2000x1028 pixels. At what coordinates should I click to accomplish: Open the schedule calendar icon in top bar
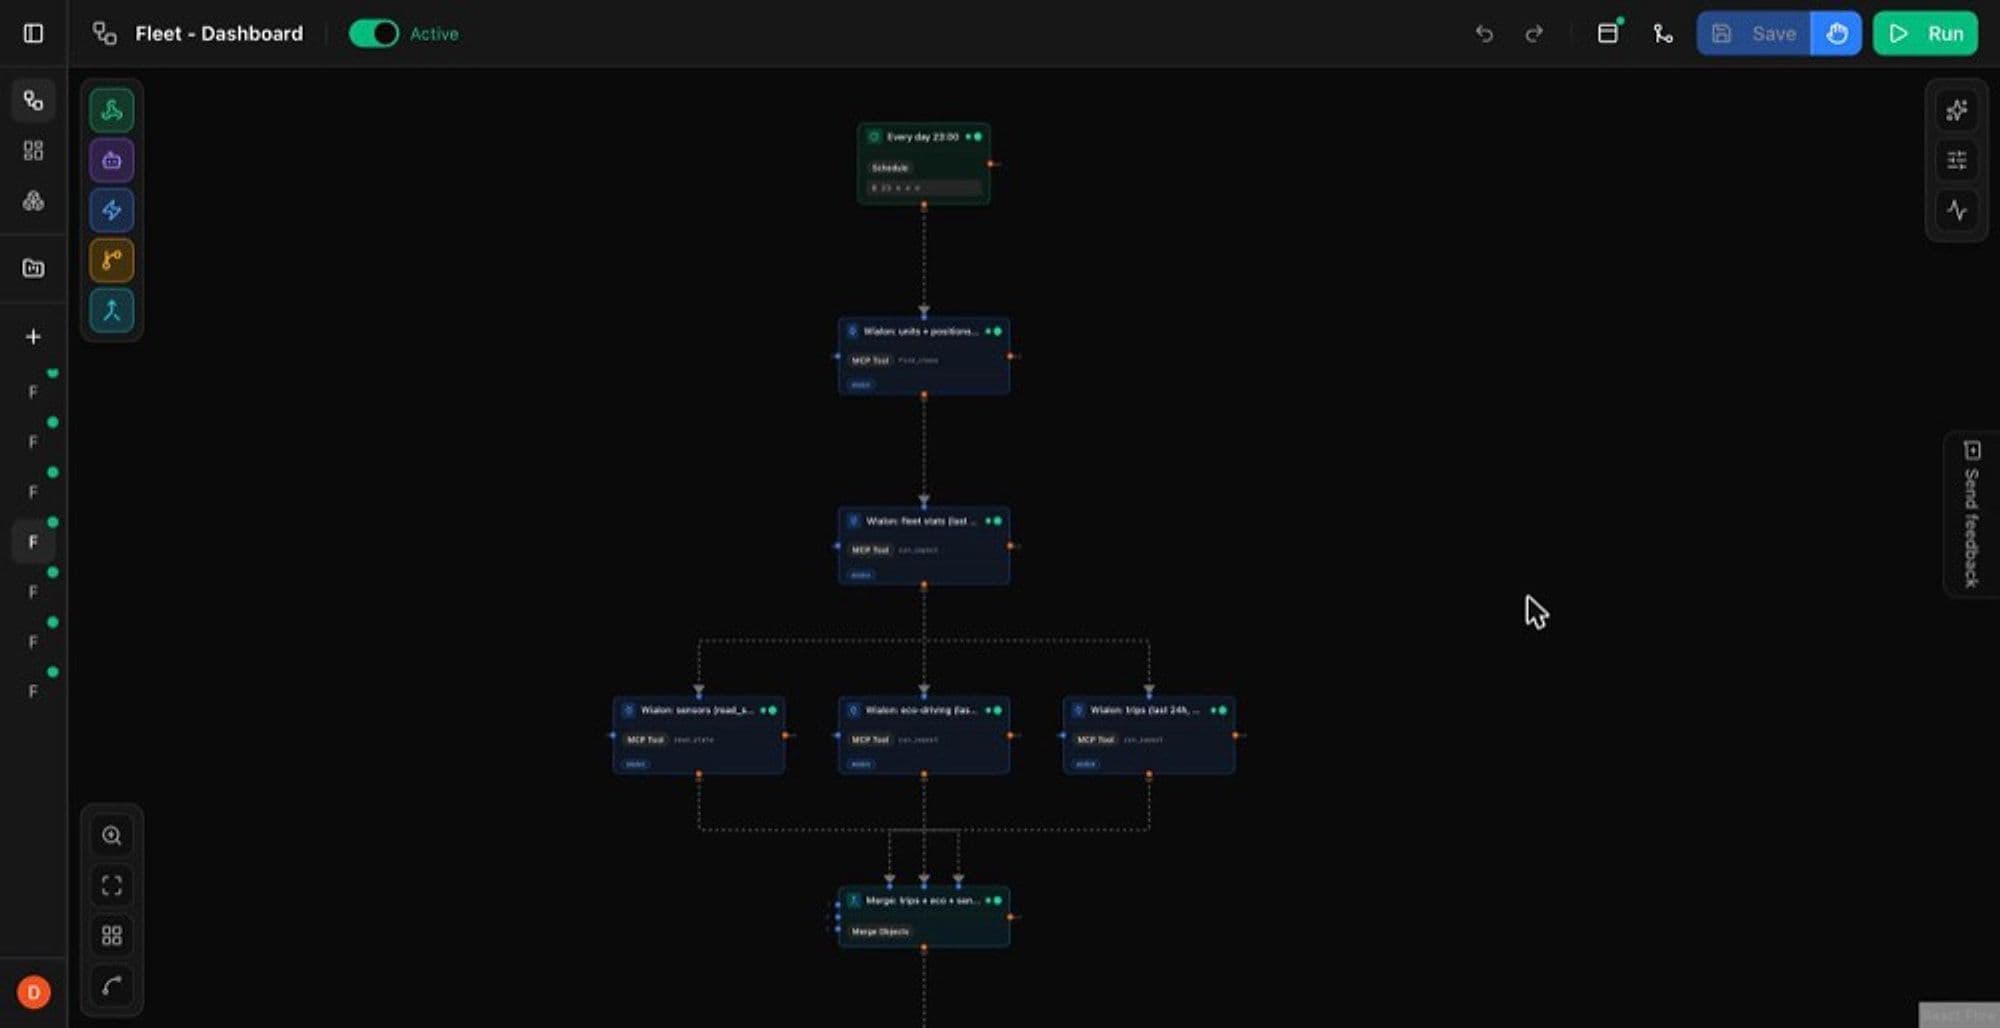coord(1608,33)
